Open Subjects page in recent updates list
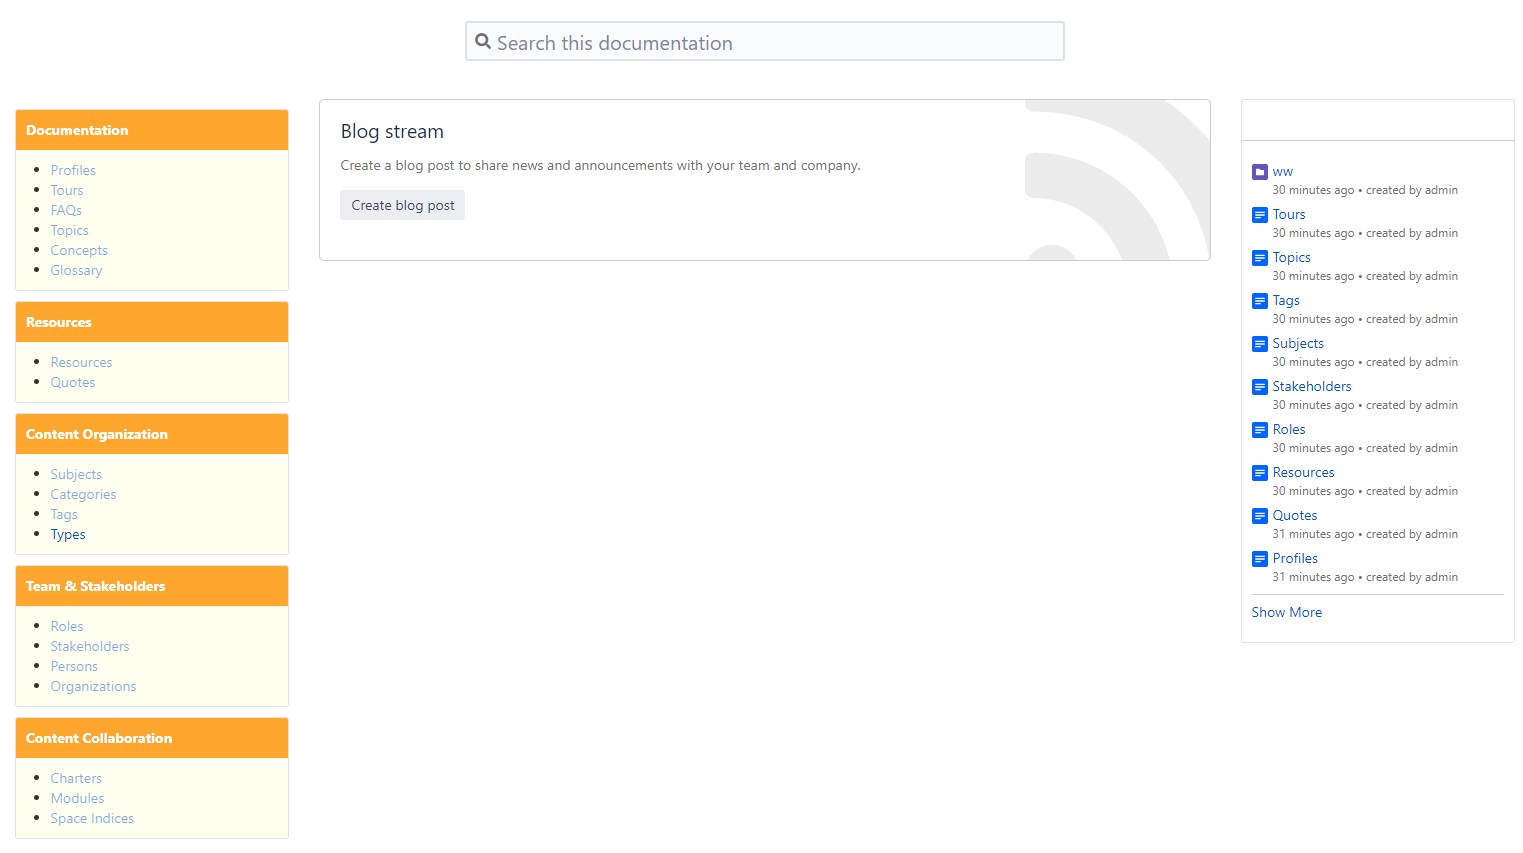 (x=1297, y=343)
